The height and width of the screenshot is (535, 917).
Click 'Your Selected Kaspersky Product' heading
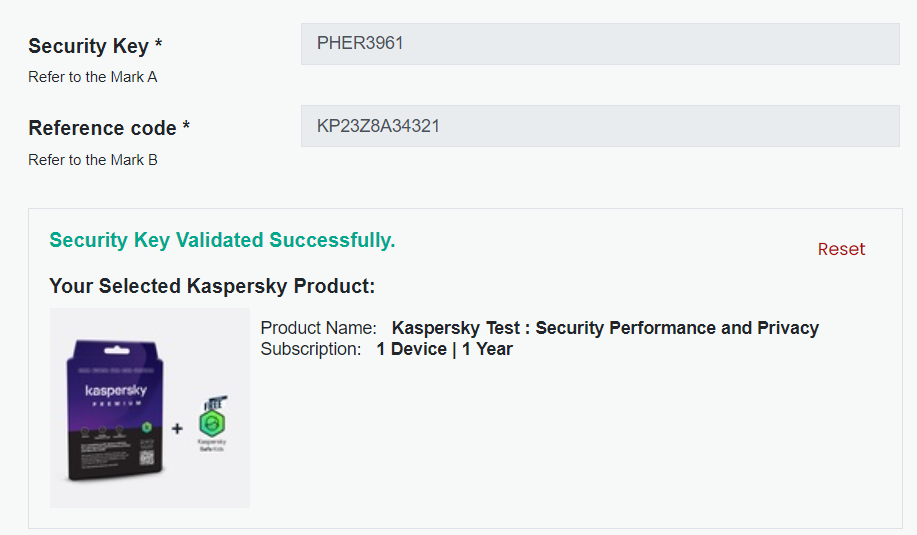point(212,286)
